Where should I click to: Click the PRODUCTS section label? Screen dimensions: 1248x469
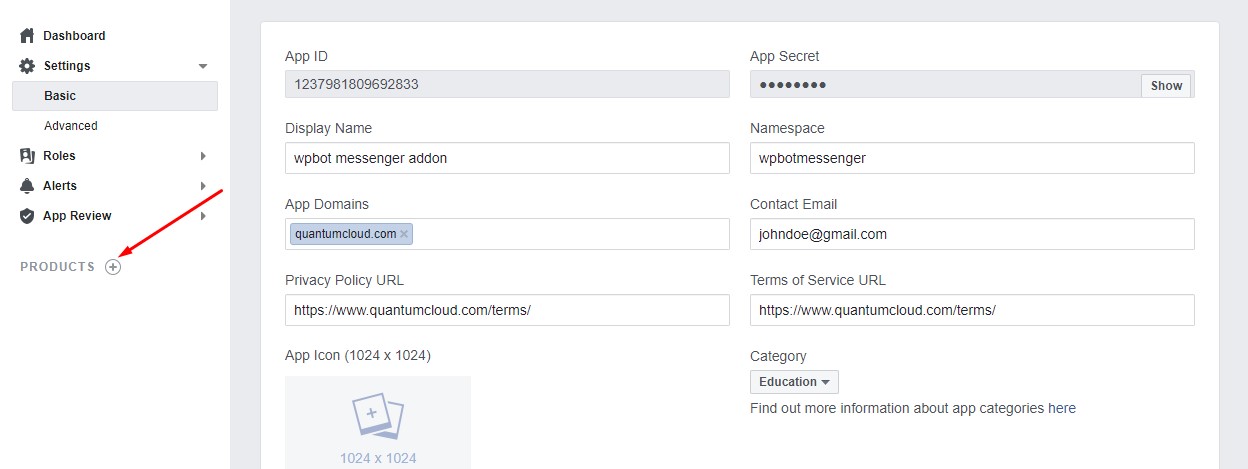click(x=58, y=267)
